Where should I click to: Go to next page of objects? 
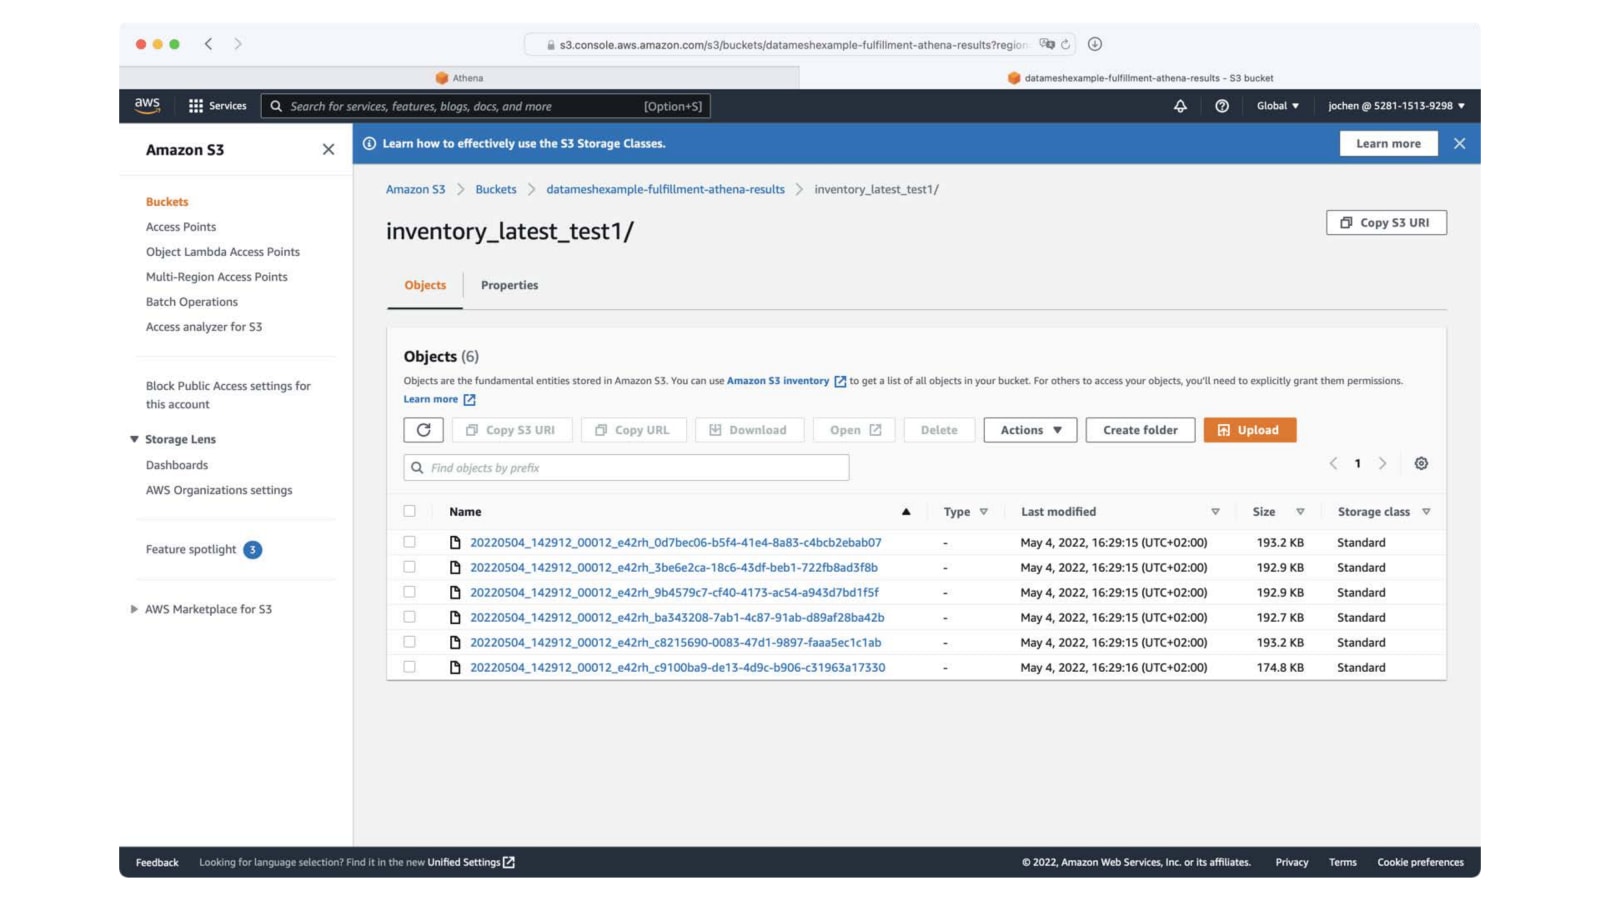click(1382, 463)
